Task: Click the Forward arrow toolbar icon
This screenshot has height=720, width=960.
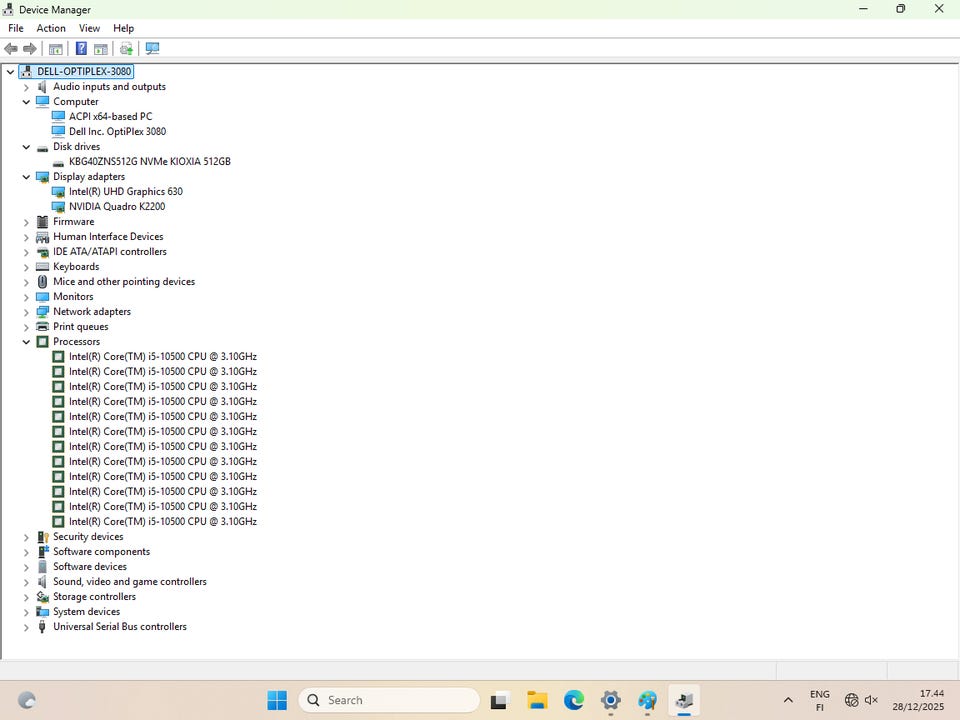Action: click(29, 48)
